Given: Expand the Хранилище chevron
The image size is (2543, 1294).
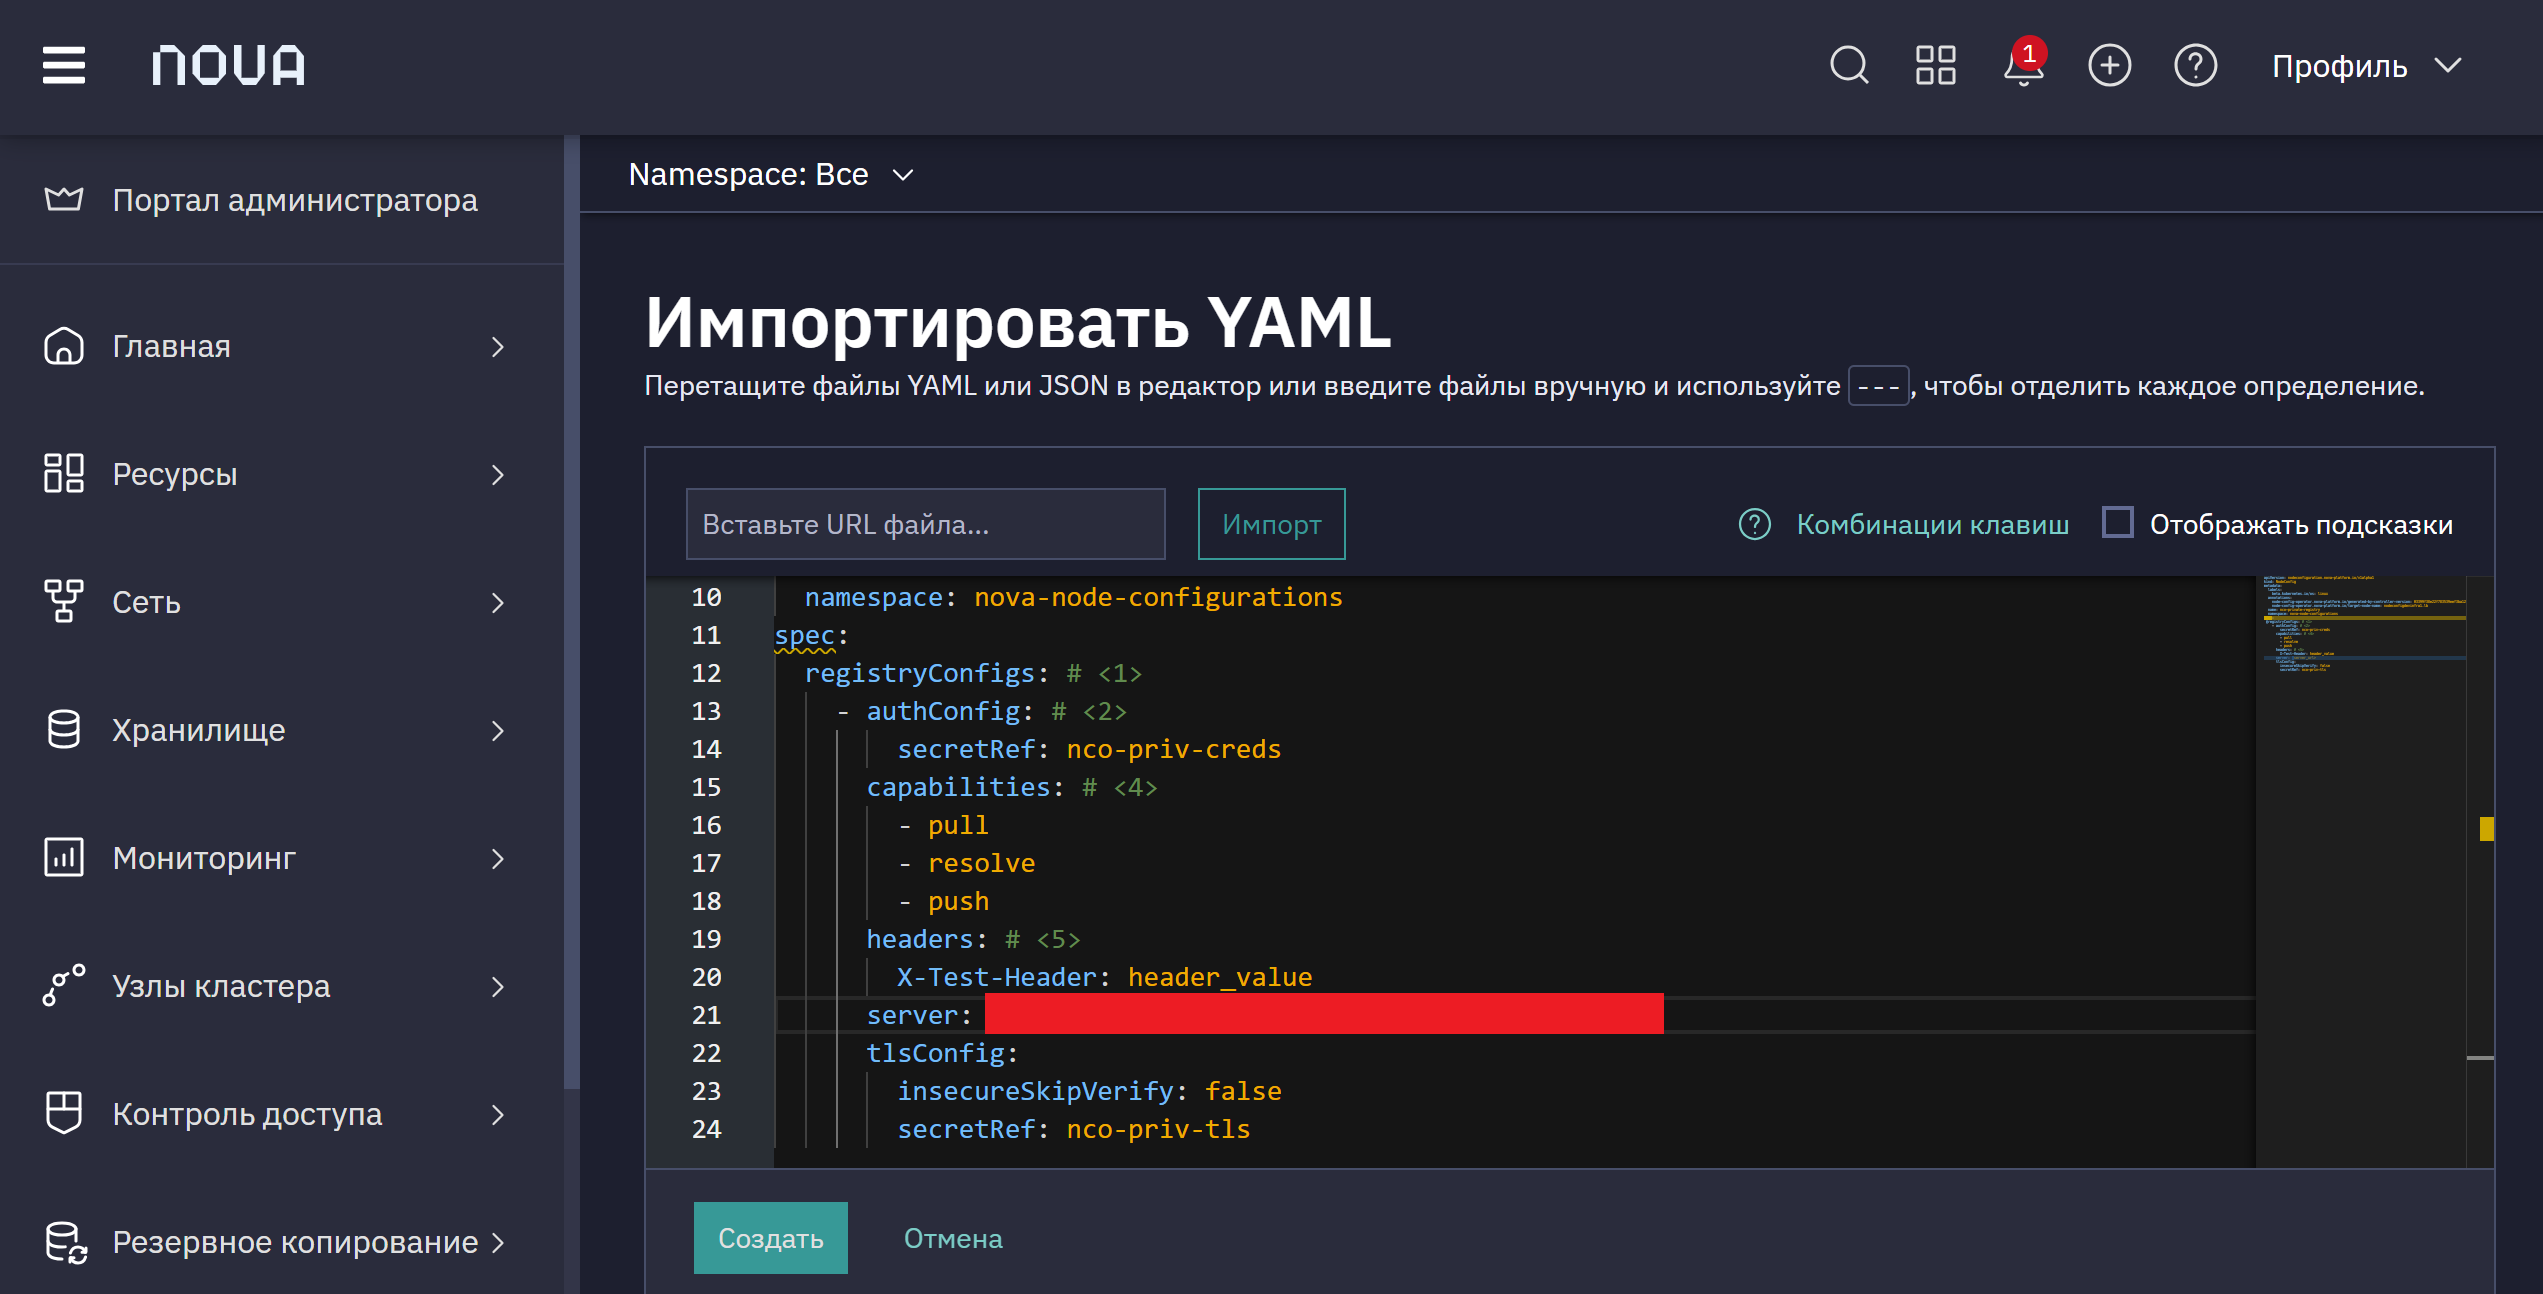Looking at the screenshot, I should click(x=498, y=731).
